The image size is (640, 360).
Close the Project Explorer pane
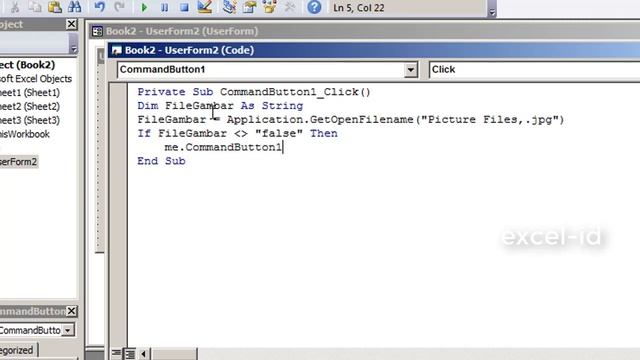tap(71, 24)
